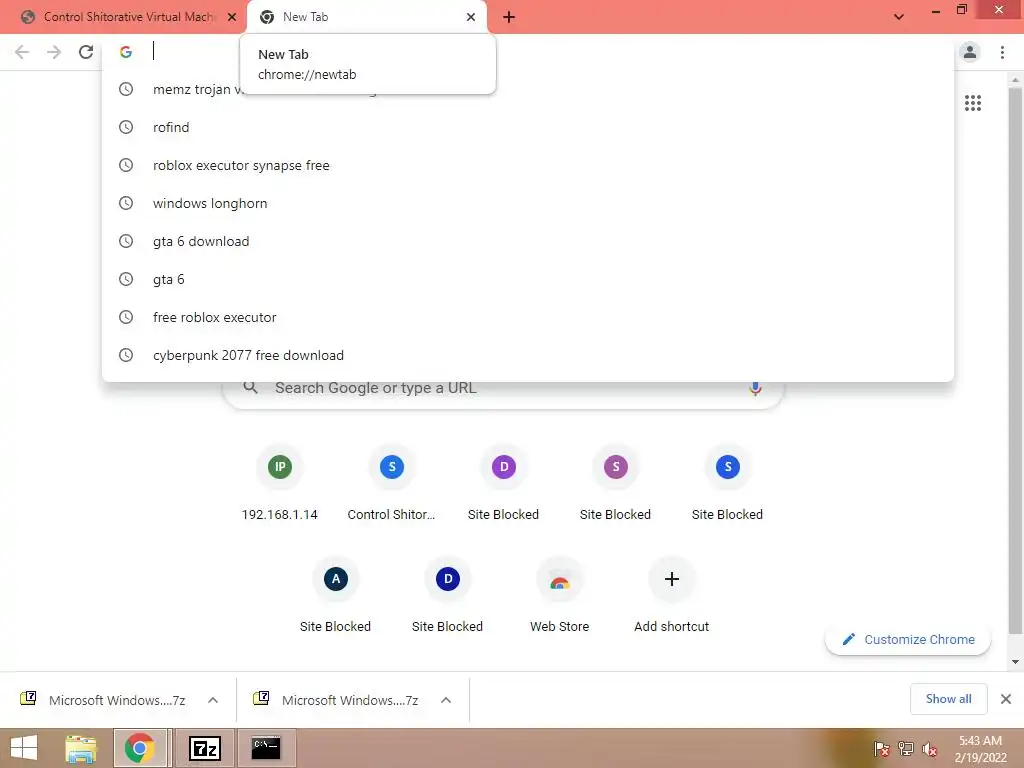The width and height of the screenshot is (1024, 768).
Task: Open new tab with plus button
Action: 509,17
